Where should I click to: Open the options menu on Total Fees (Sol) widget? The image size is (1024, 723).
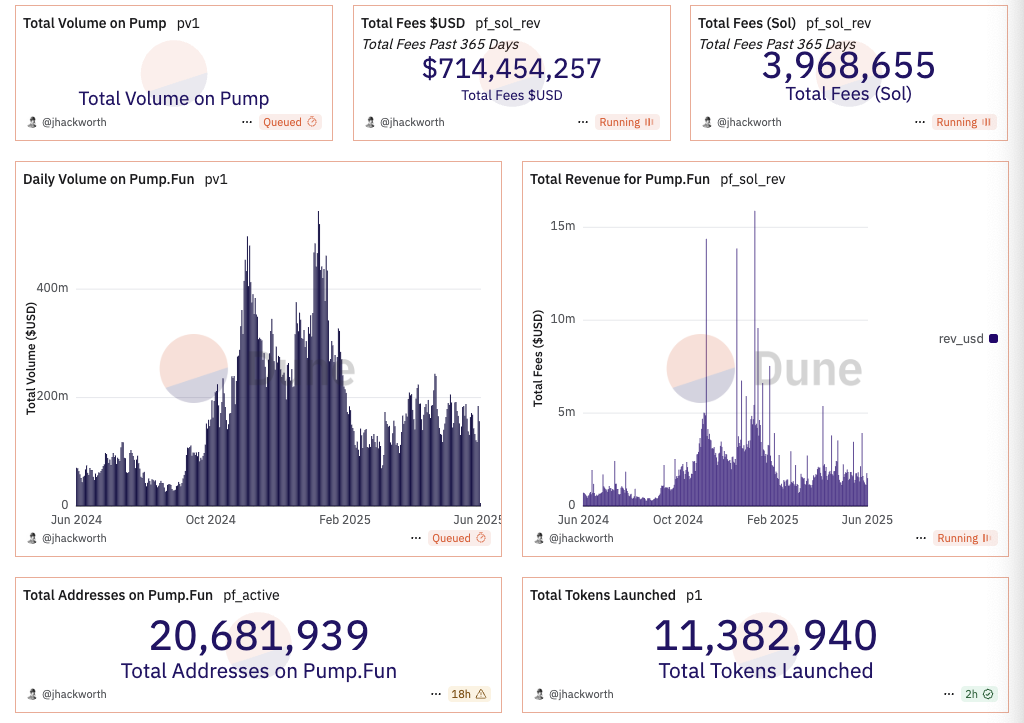(x=918, y=121)
